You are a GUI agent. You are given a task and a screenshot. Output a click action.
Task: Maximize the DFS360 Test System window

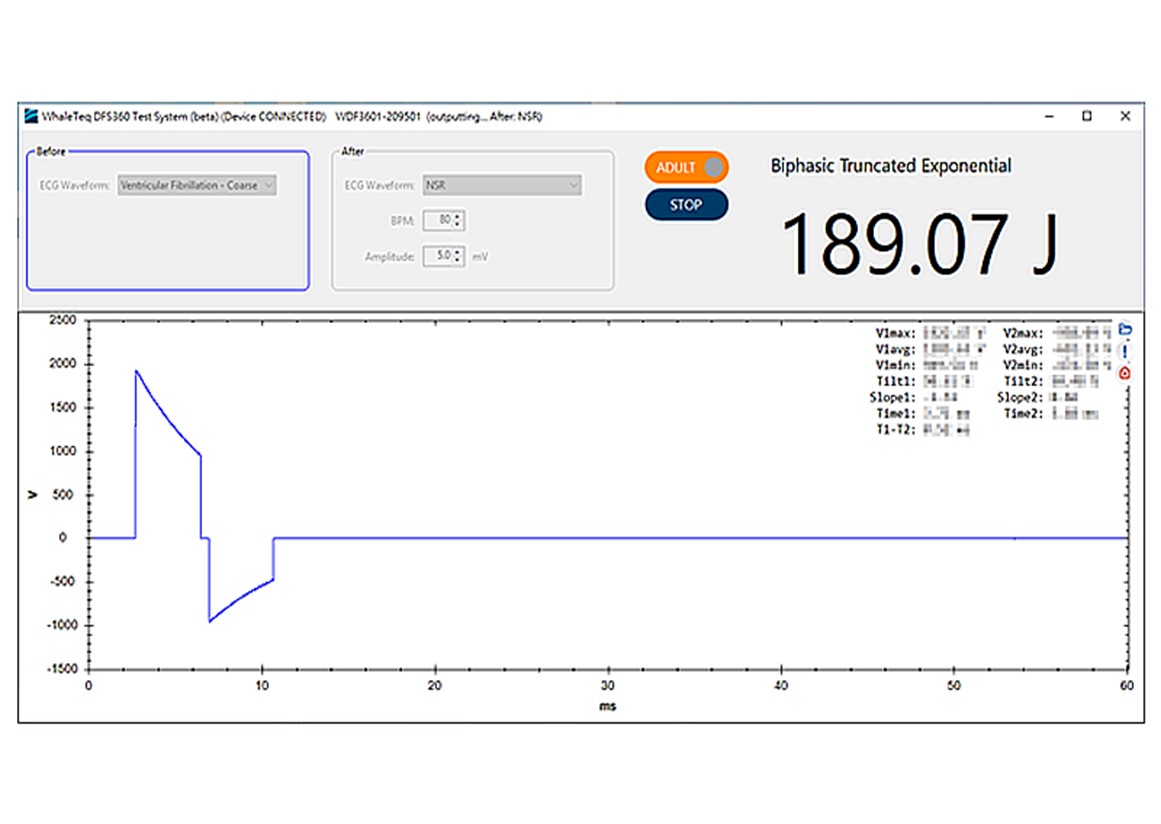(1086, 116)
